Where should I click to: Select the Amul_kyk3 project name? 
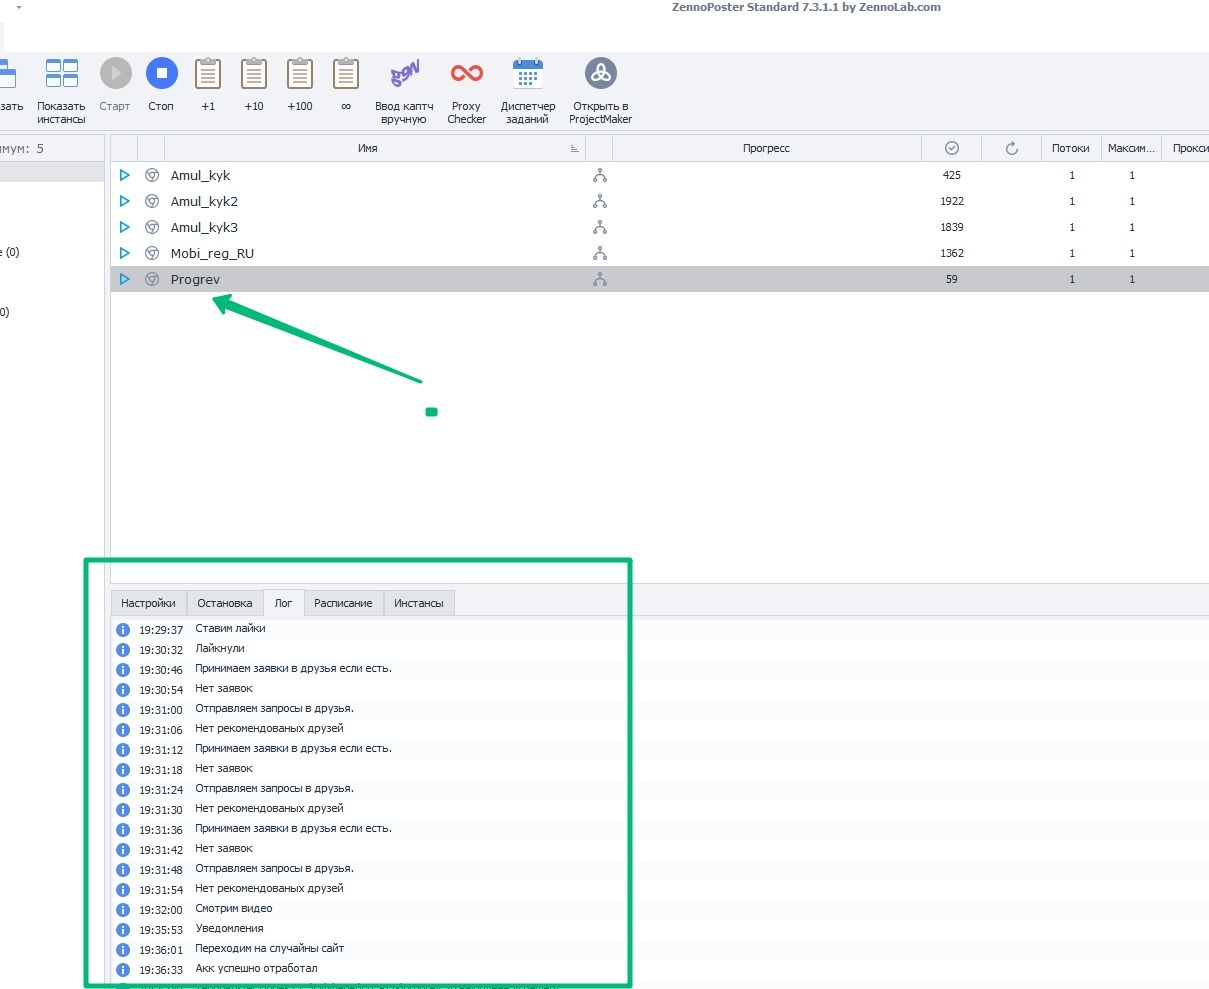click(x=204, y=227)
